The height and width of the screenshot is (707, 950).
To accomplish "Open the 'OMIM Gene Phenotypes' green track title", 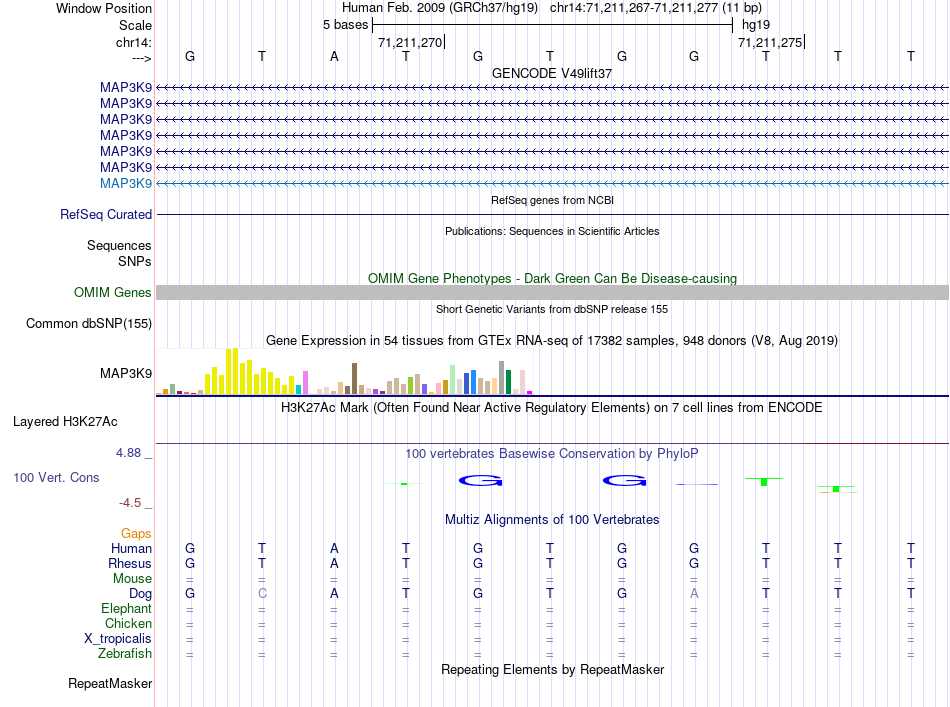I will tap(552, 279).
